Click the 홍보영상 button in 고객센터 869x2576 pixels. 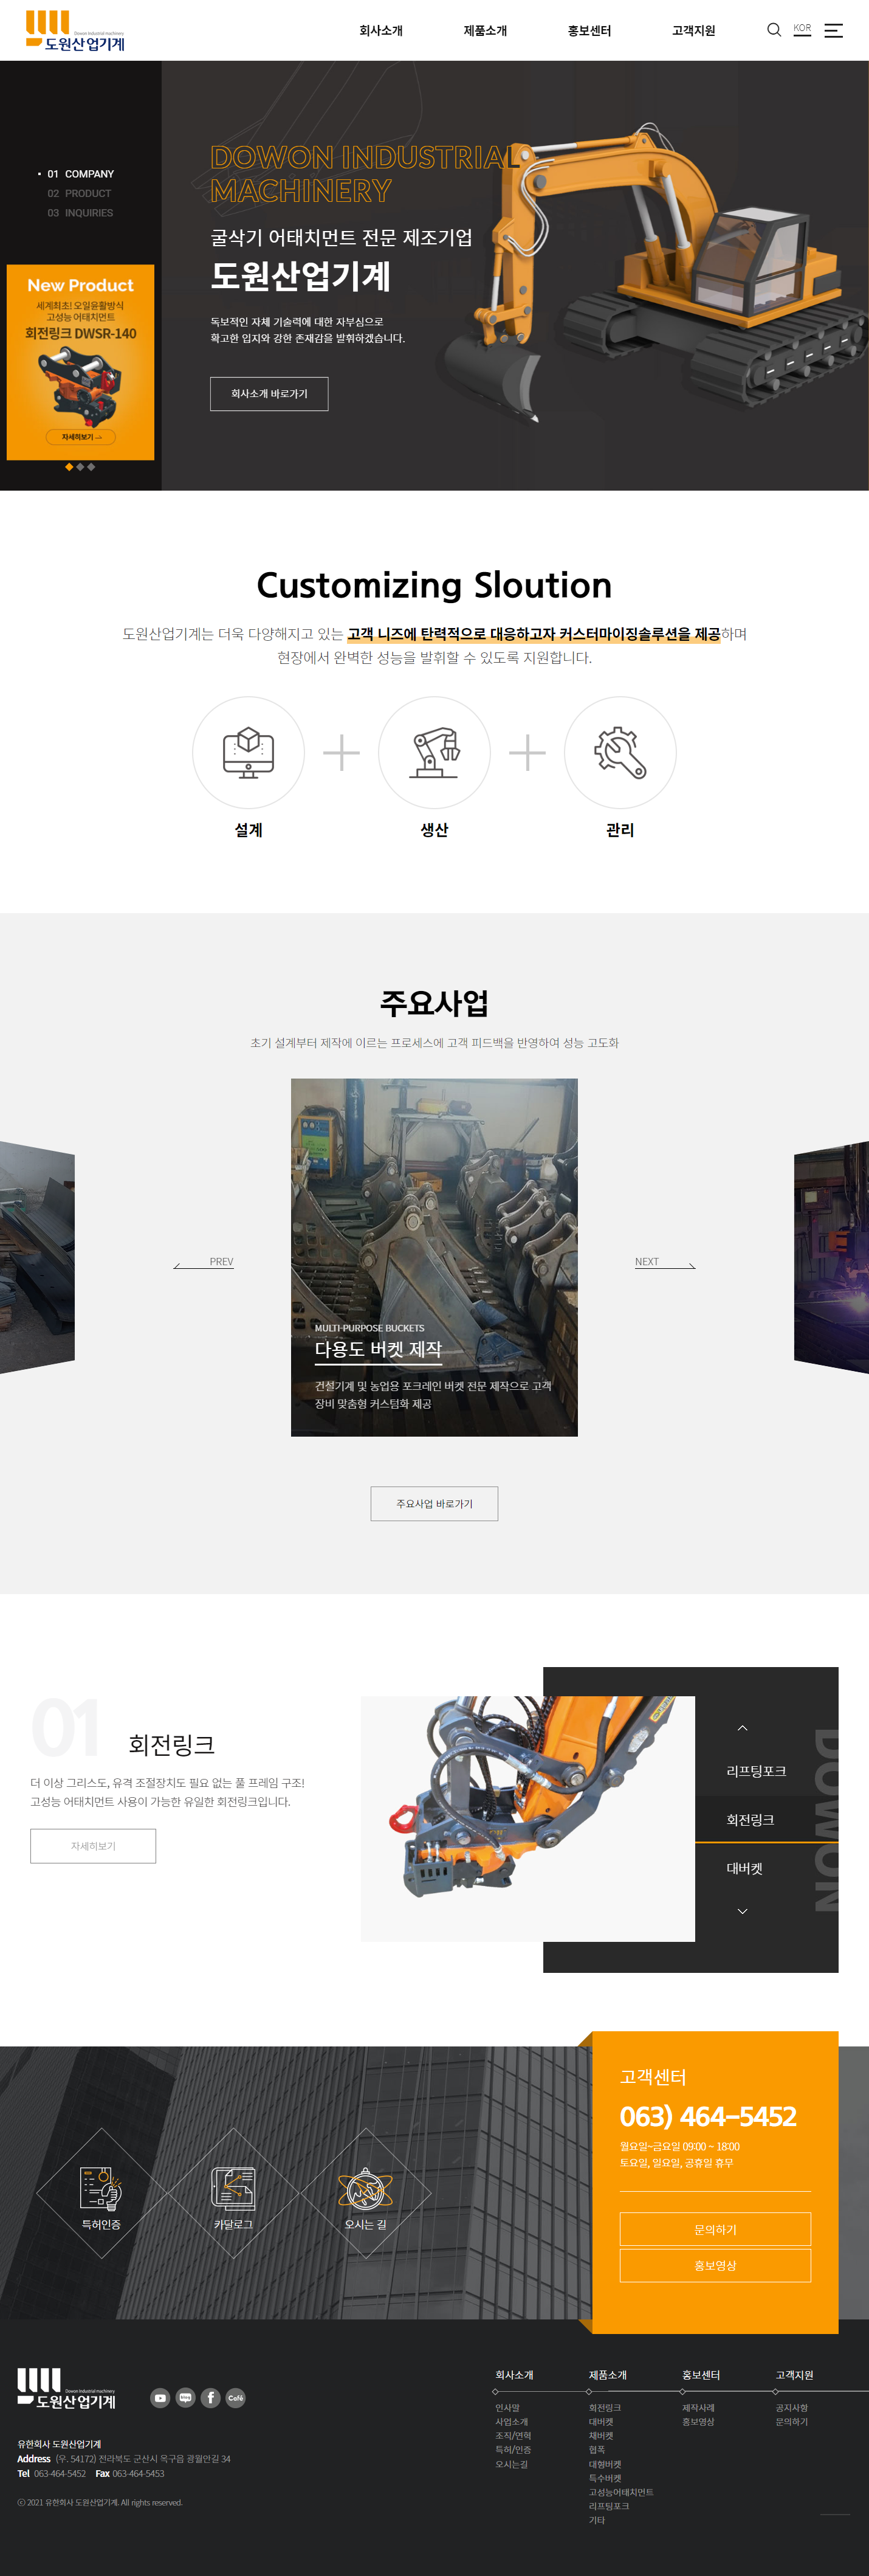coord(715,2265)
